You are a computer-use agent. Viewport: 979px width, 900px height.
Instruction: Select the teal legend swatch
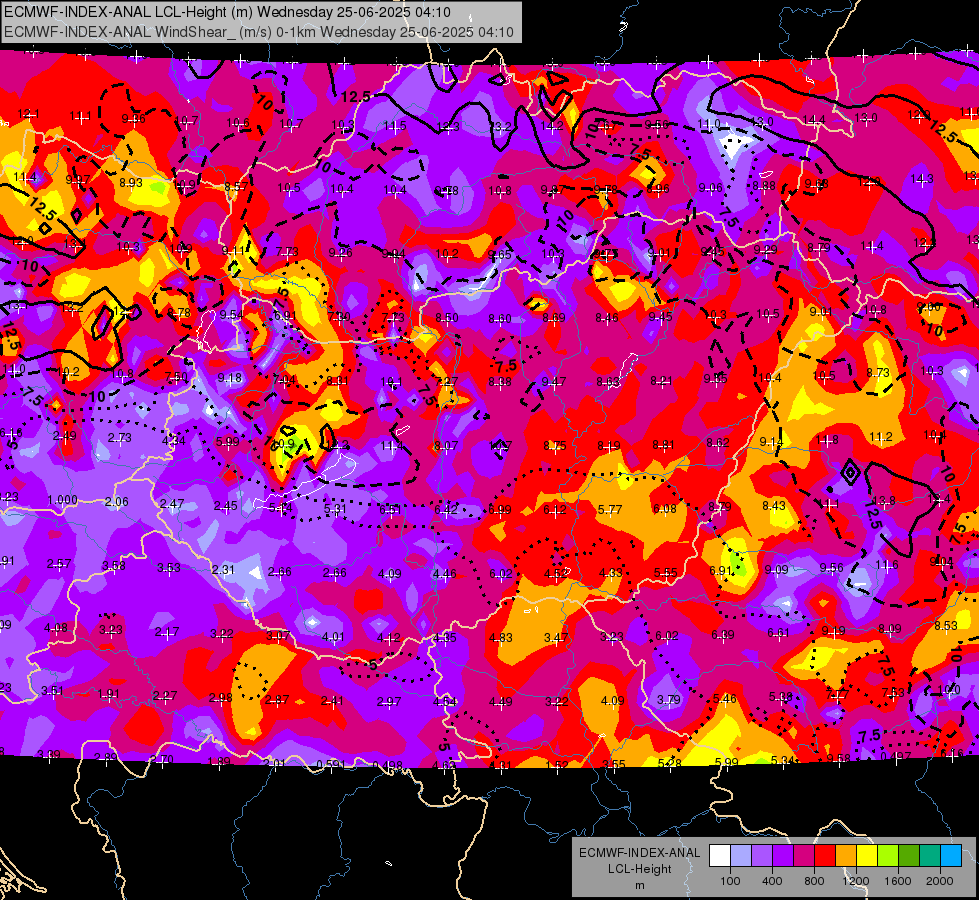tap(930, 855)
